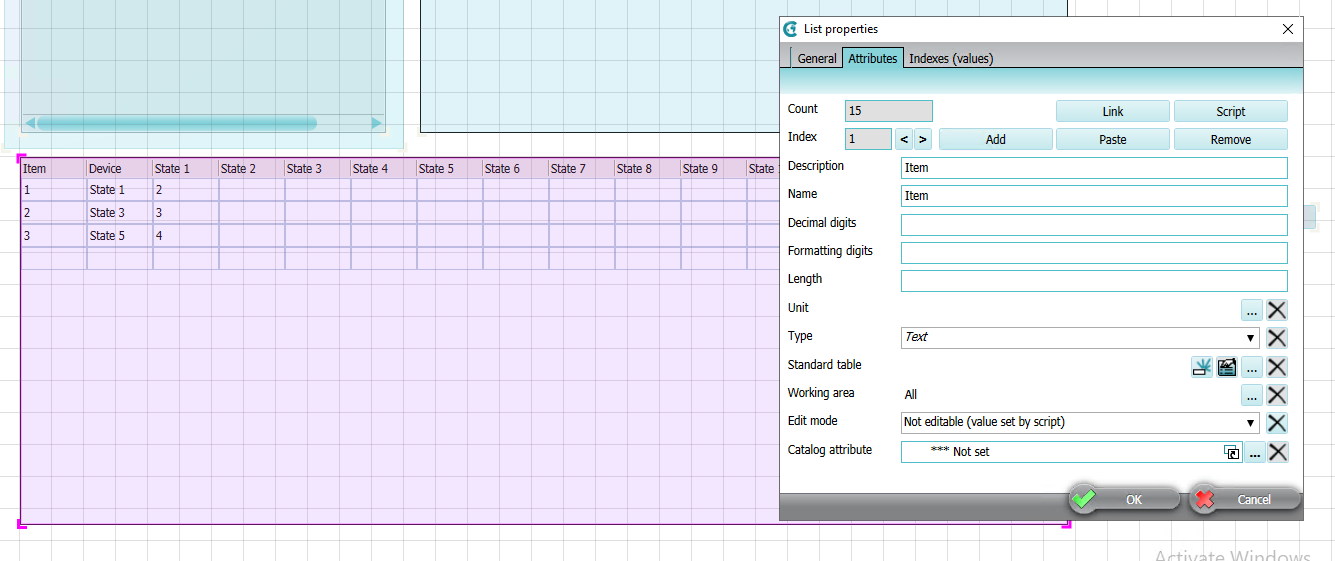This screenshot has height=561, width=1335.
Task: Reset Working area using the X icon
Action: pos(1277,395)
